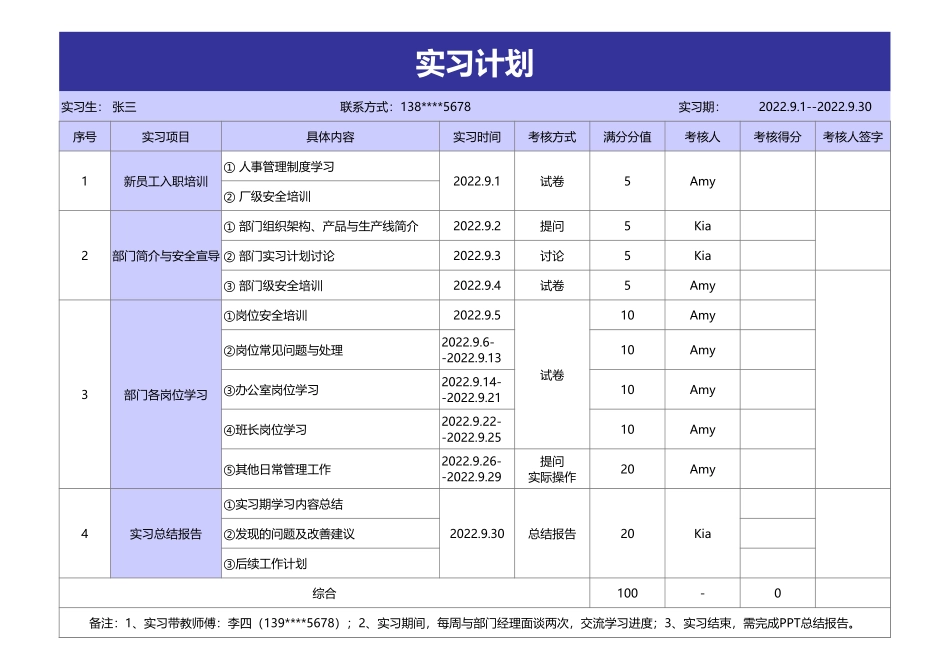This screenshot has height=672, width=950.
Task: Select date cell 2022.9.22--2022.9.25
Action: pyautogui.click(x=477, y=430)
